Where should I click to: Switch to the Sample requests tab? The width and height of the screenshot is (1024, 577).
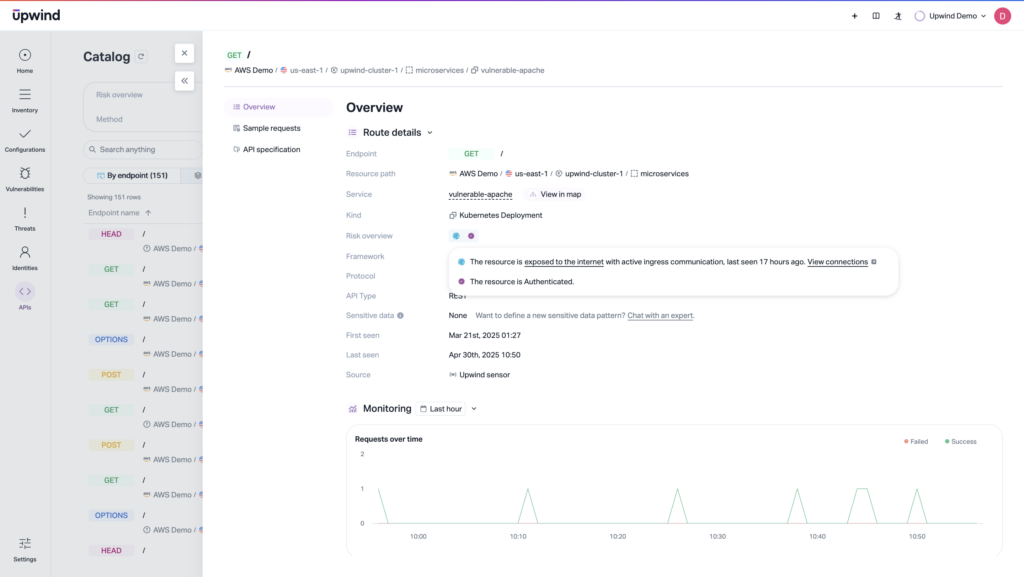pos(273,127)
